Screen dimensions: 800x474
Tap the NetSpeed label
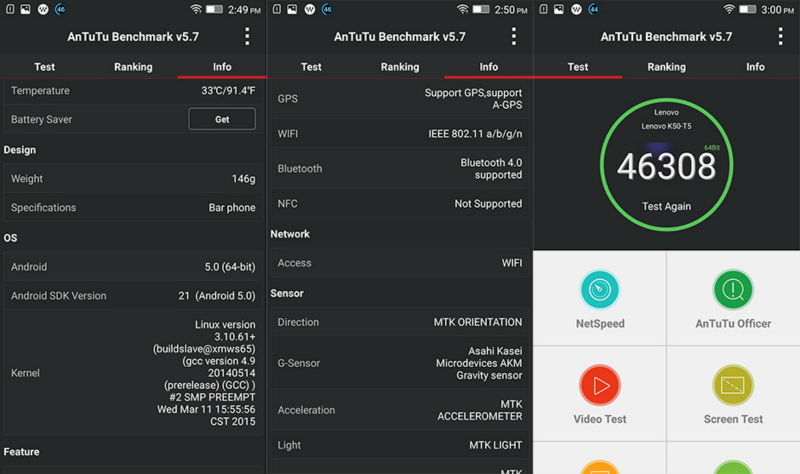pos(600,323)
